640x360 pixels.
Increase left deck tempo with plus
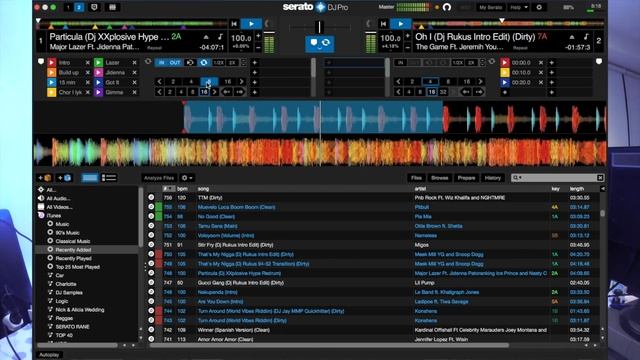pyautogui.click(x=258, y=36)
